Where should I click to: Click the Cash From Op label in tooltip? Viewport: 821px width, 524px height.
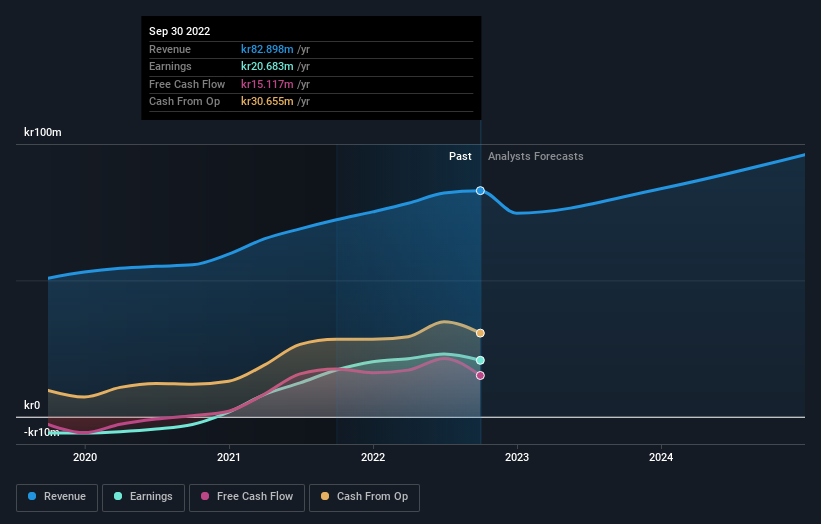[184, 102]
